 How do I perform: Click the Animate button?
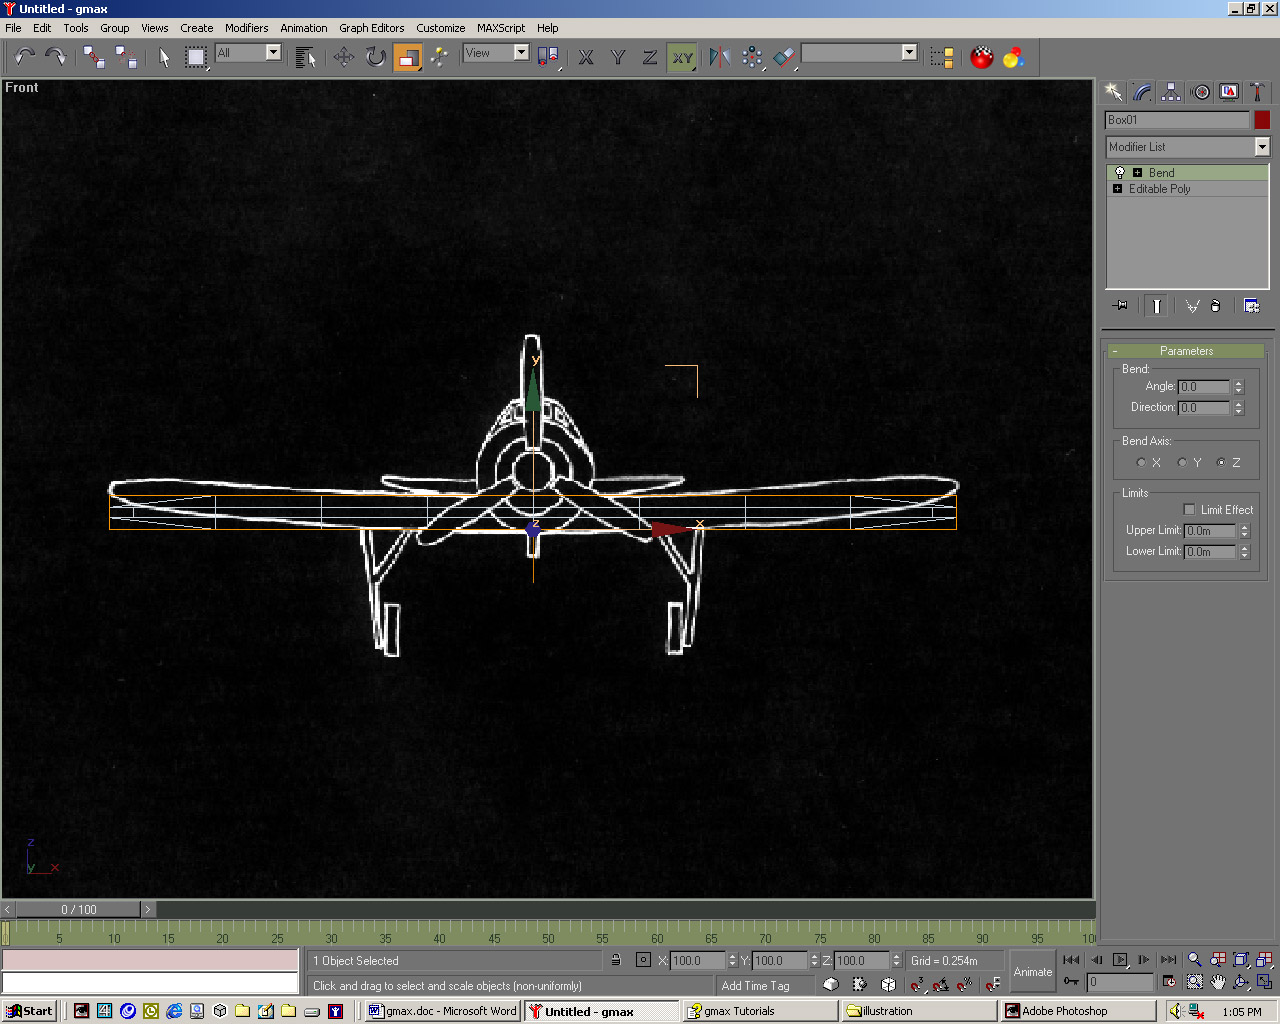(x=1032, y=971)
